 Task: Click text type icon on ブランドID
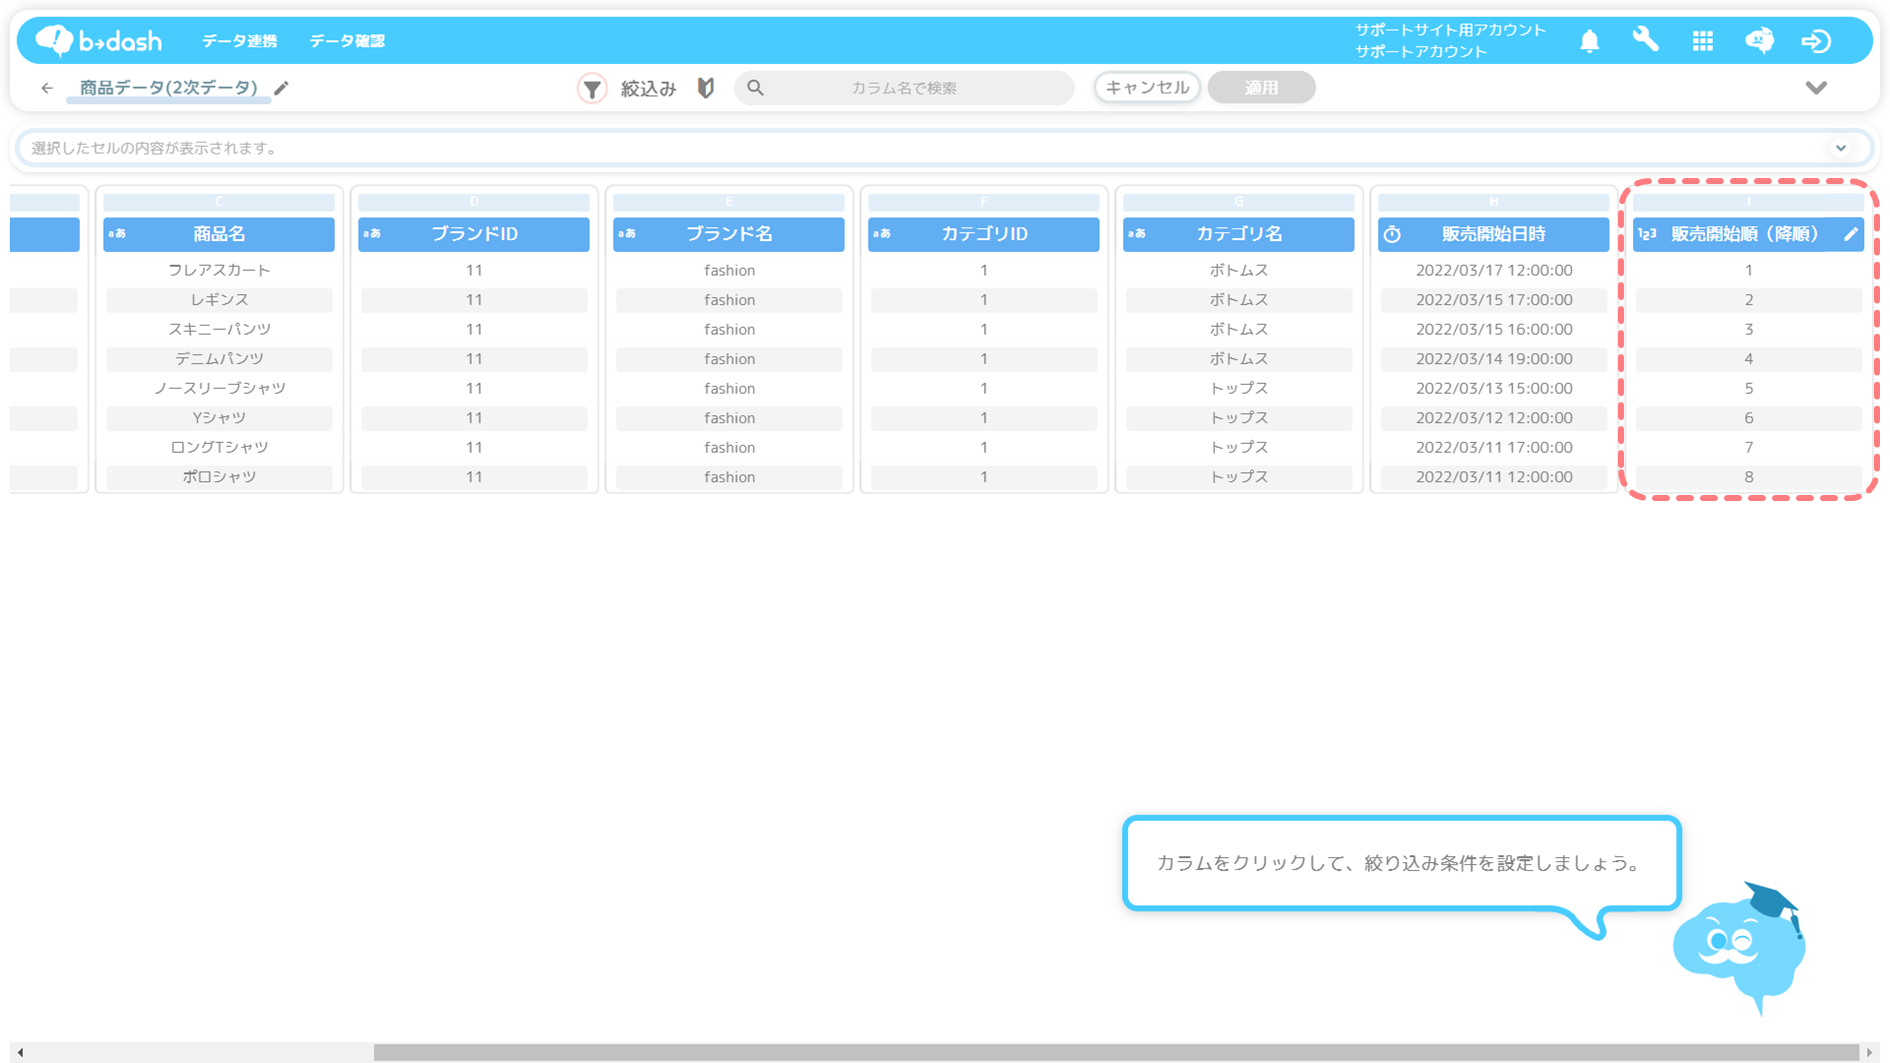372,234
